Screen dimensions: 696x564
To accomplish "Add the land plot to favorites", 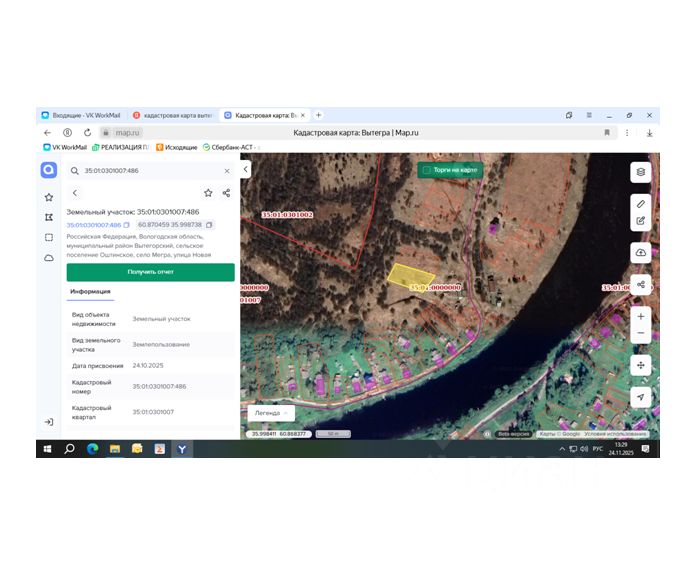I will tap(208, 193).
